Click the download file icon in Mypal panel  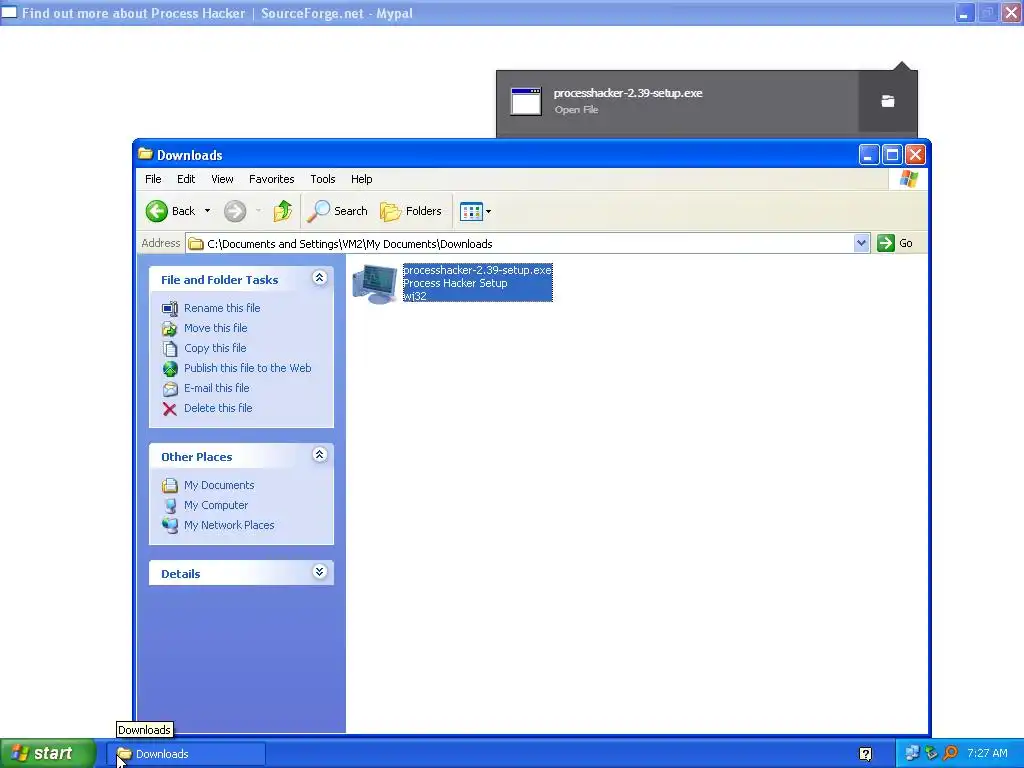click(x=526, y=101)
